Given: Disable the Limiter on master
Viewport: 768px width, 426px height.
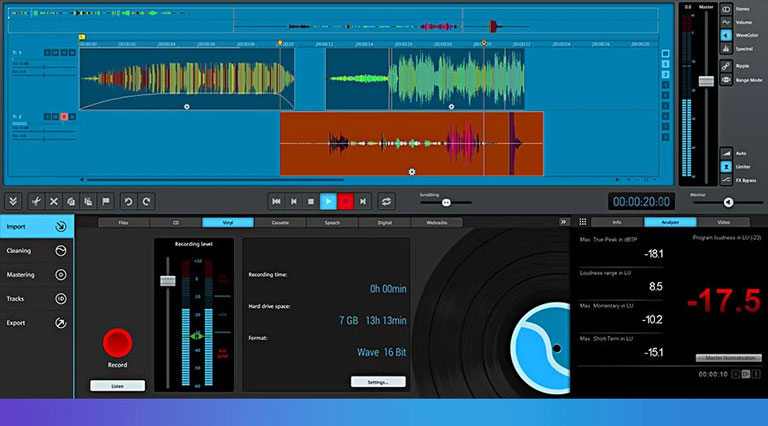Looking at the screenshot, I should click(x=726, y=166).
